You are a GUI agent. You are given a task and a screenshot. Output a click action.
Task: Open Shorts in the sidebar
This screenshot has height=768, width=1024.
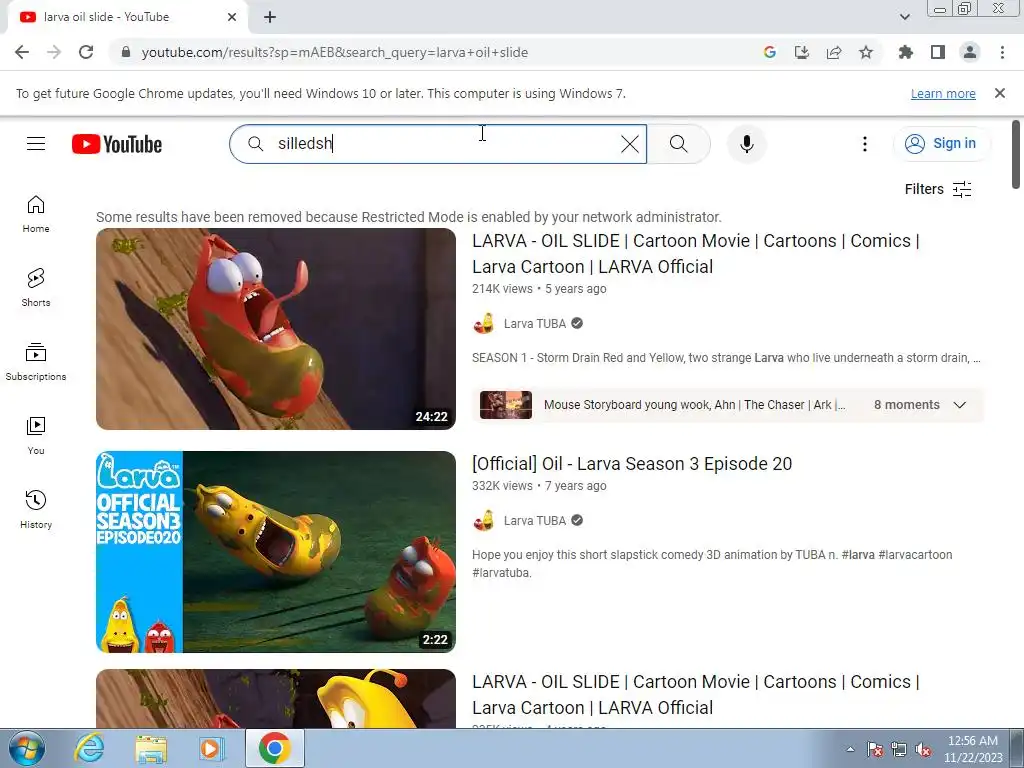(36, 288)
